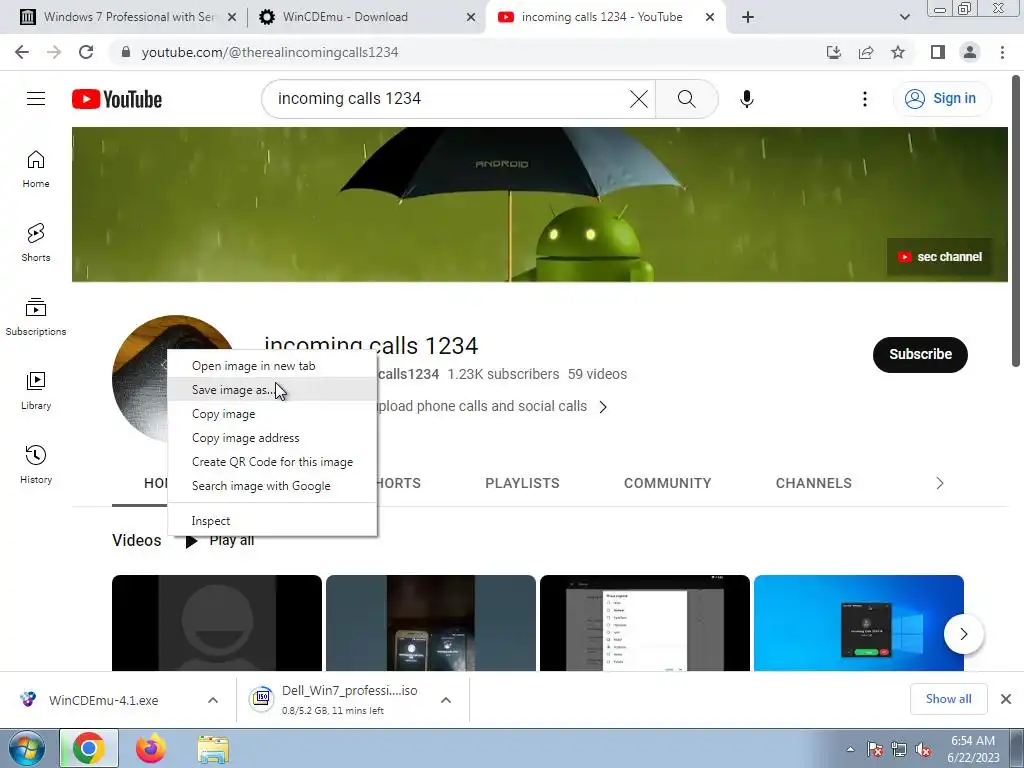1024x768 pixels.
Task: Choose Copy image address
Action: (272, 438)
